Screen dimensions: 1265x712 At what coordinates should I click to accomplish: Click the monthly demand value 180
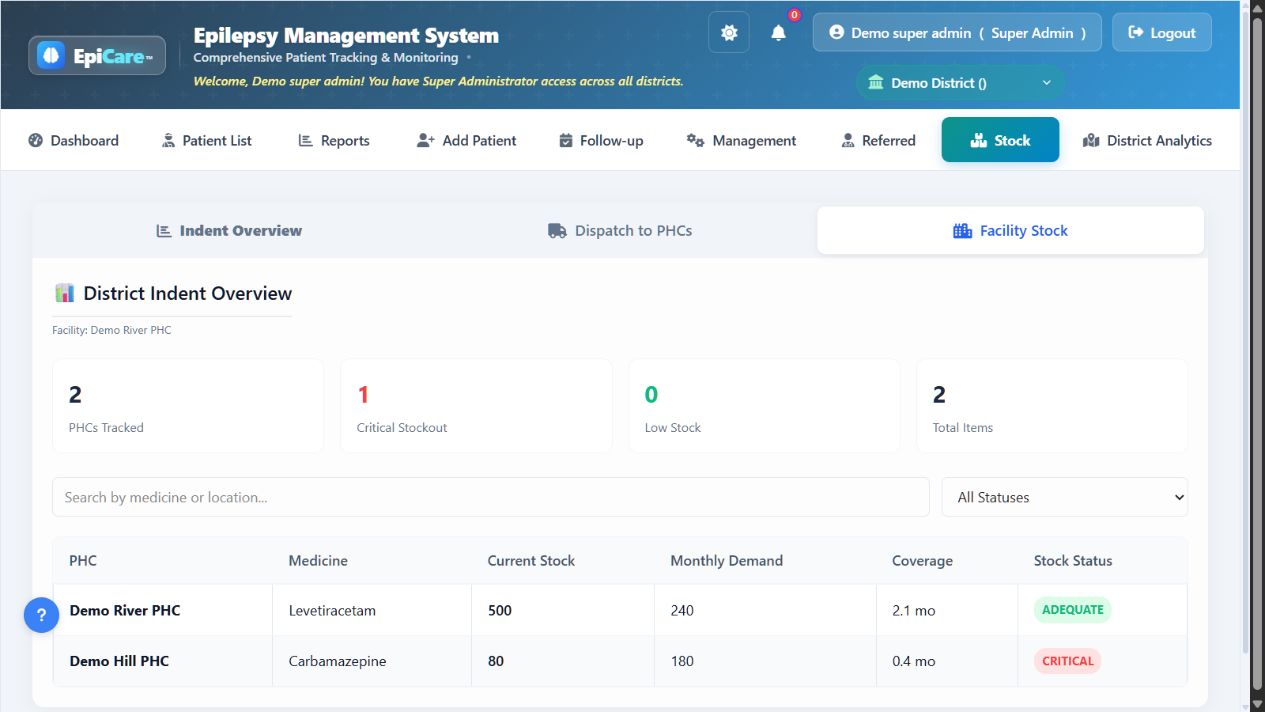click(x=682, y=661)
